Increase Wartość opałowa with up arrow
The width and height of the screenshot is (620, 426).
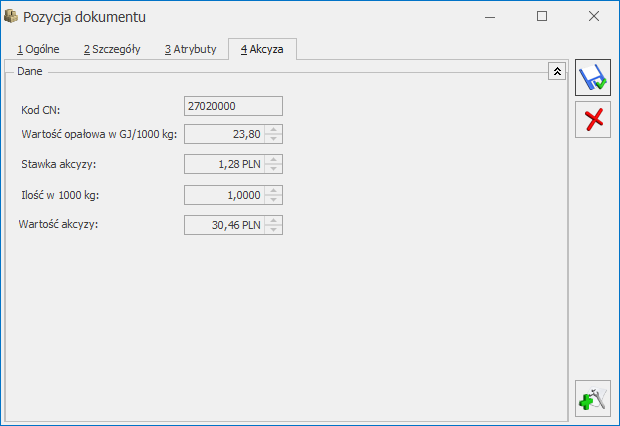274,129
